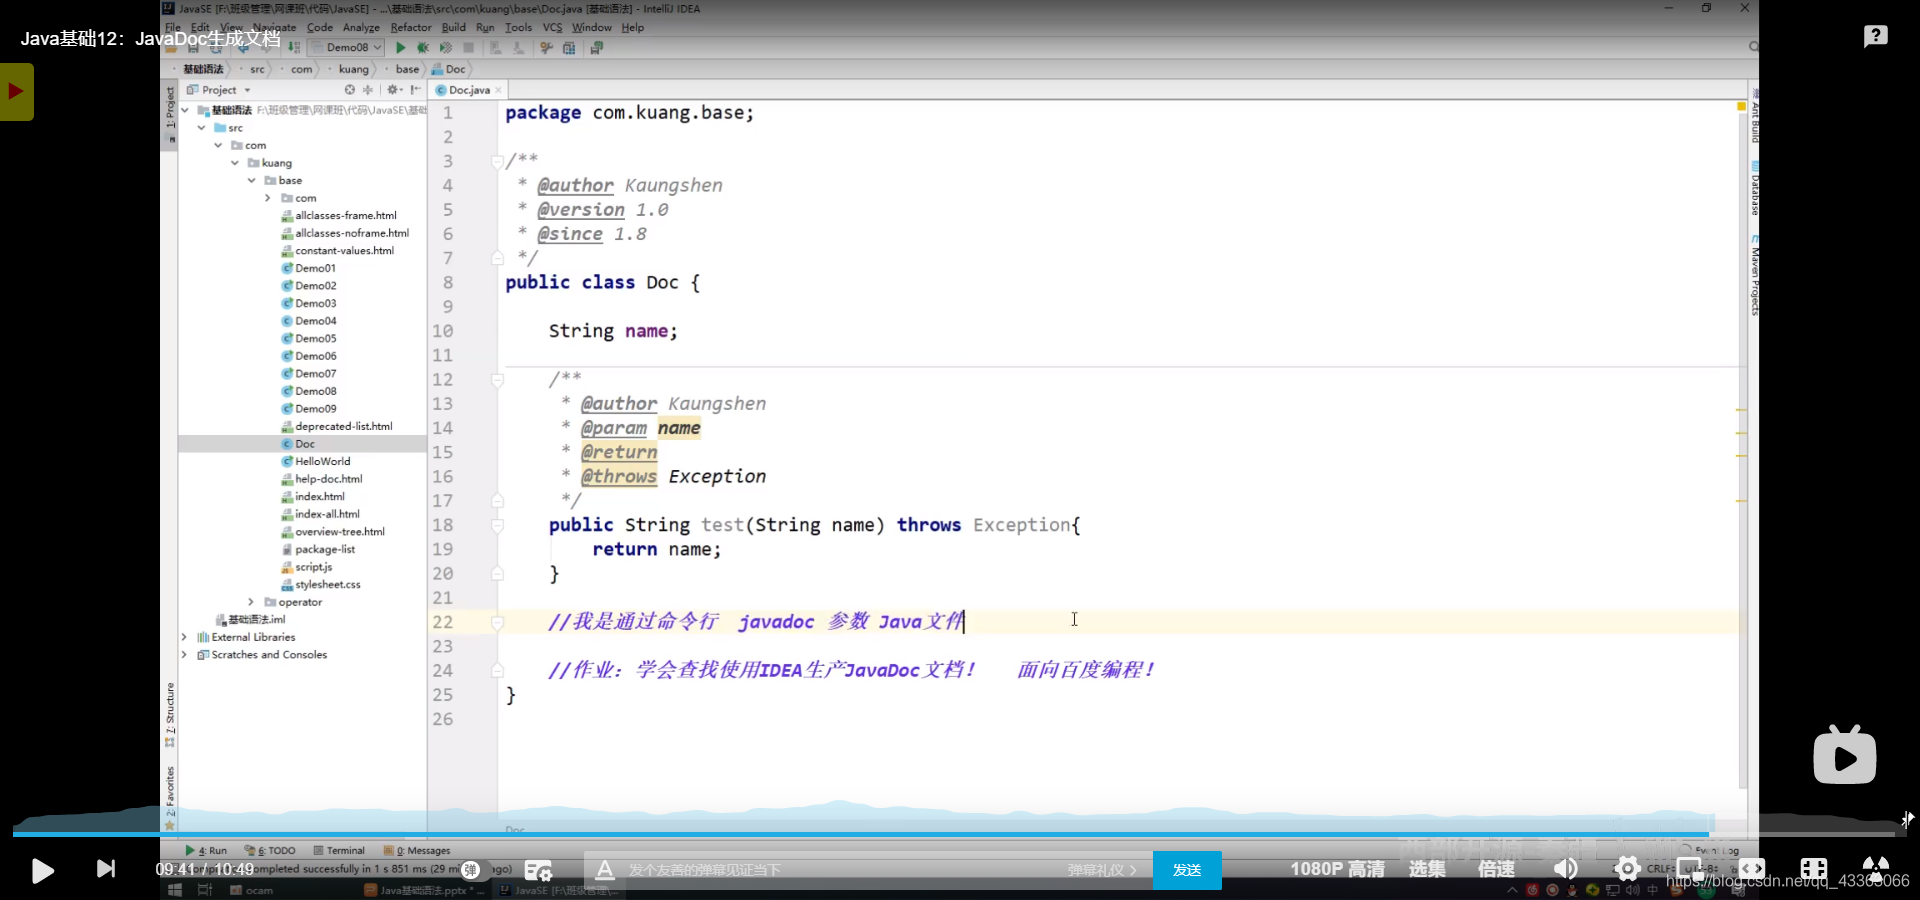The height and width of the screenshot is (900, 1920).
Task: Click the video progress bar
Action: (955, 833)
